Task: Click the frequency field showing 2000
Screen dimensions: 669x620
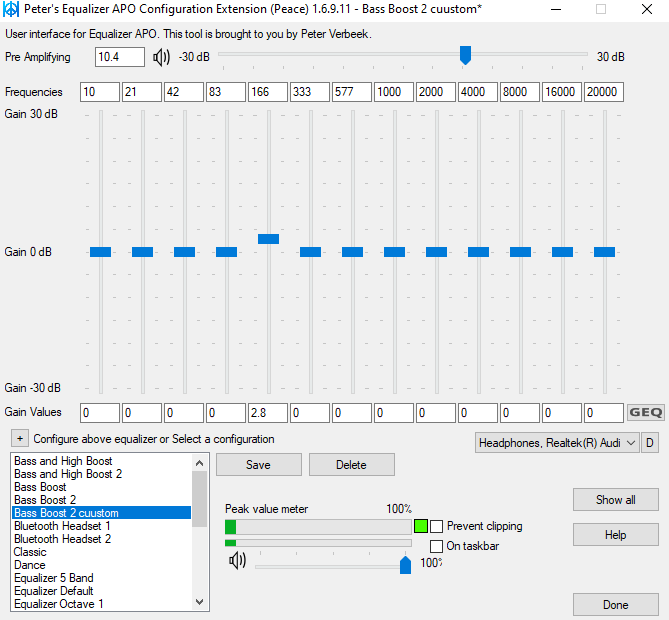Action: [436, 92]
